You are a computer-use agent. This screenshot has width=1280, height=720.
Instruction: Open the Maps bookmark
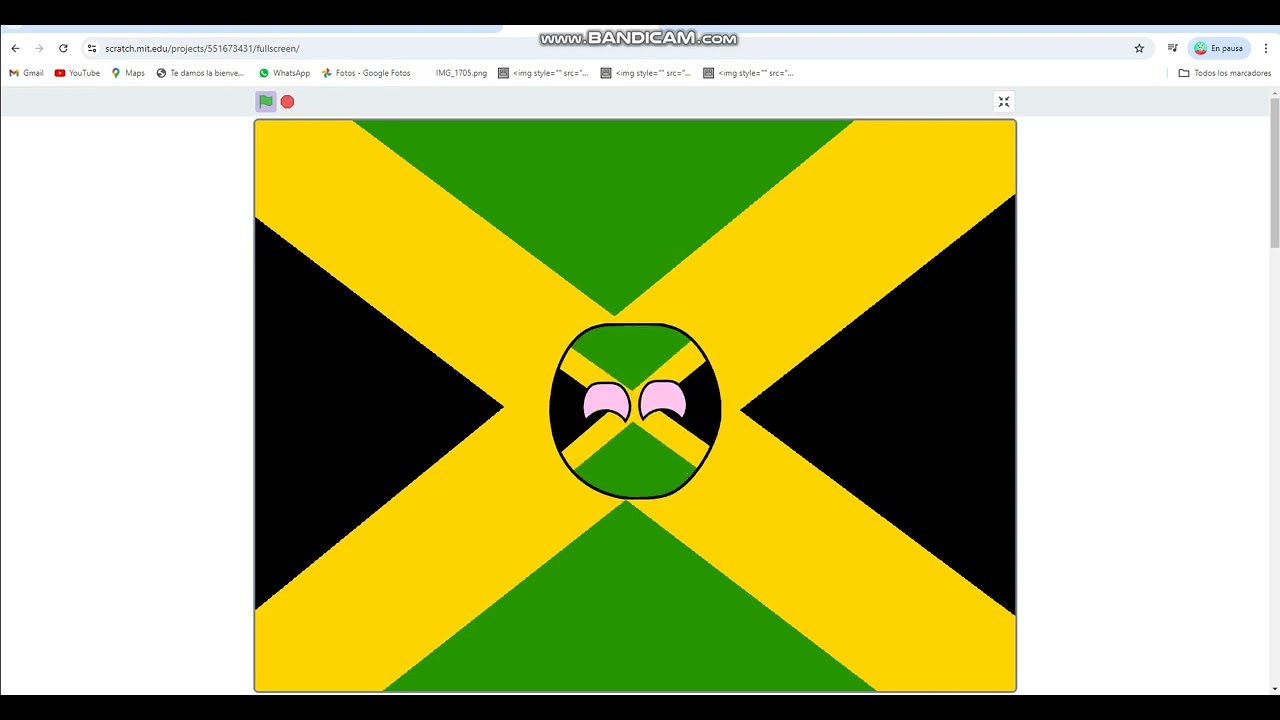(x=128, y=73)
